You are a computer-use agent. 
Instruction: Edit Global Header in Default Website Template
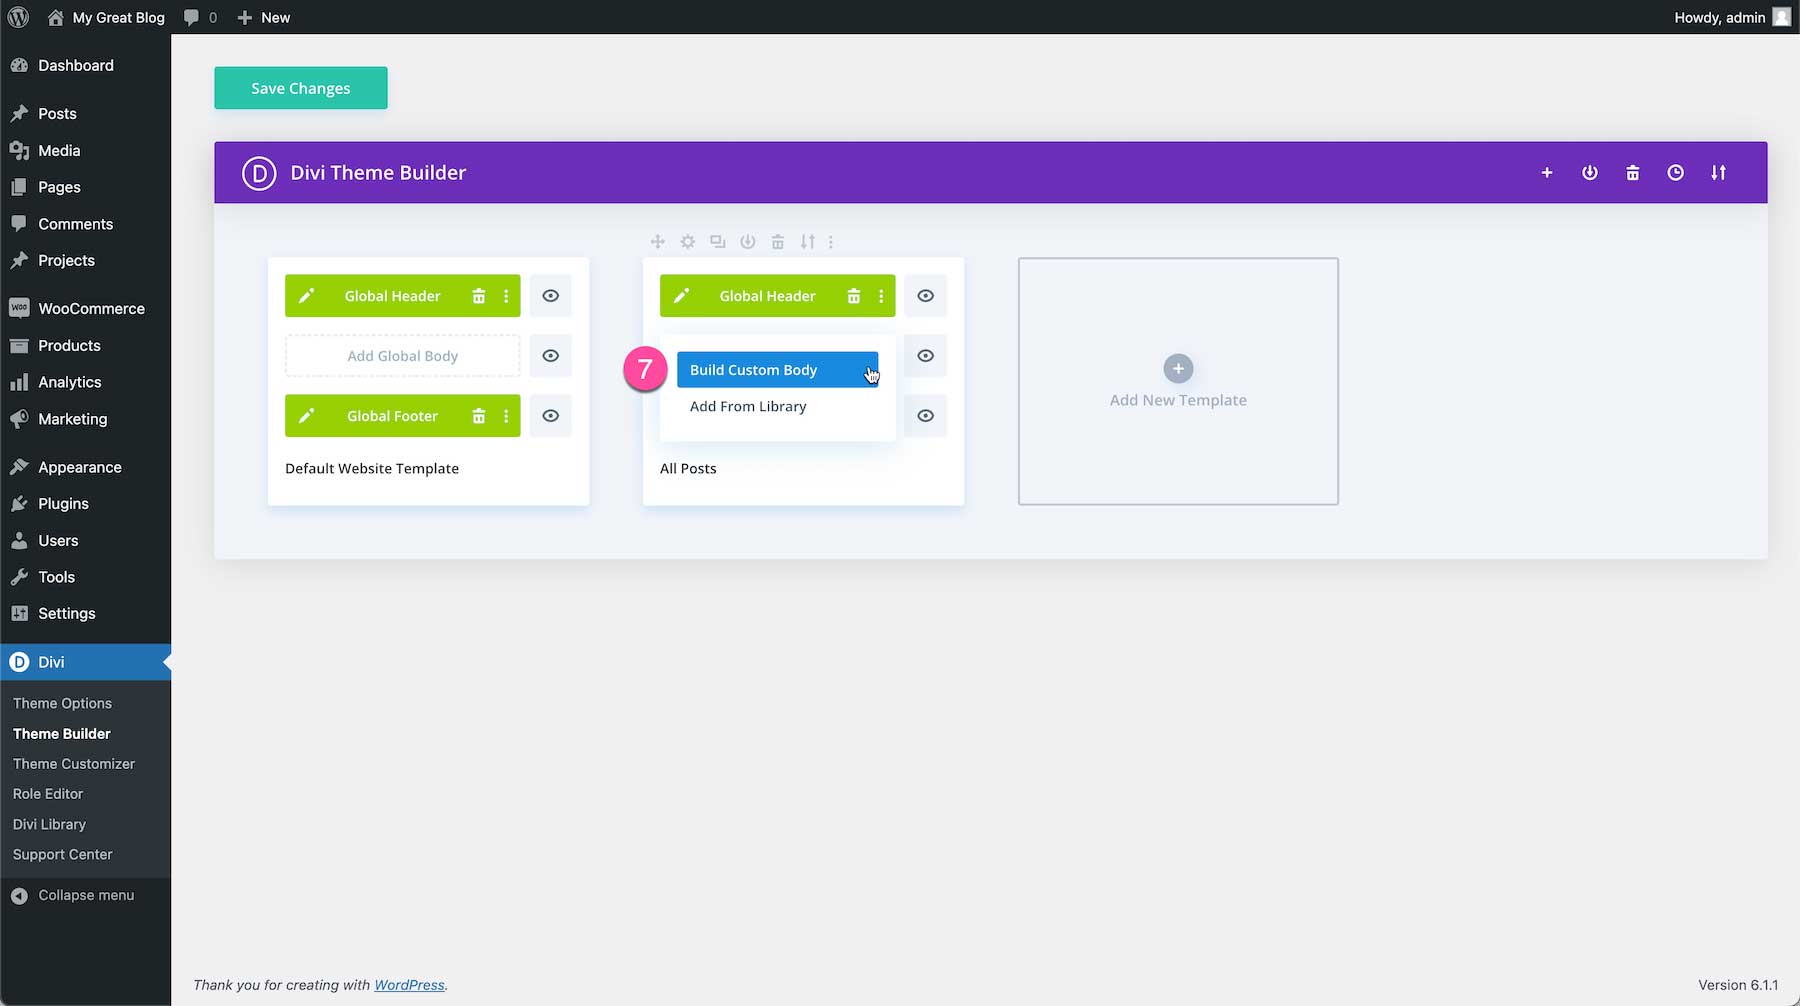point(307,296)
